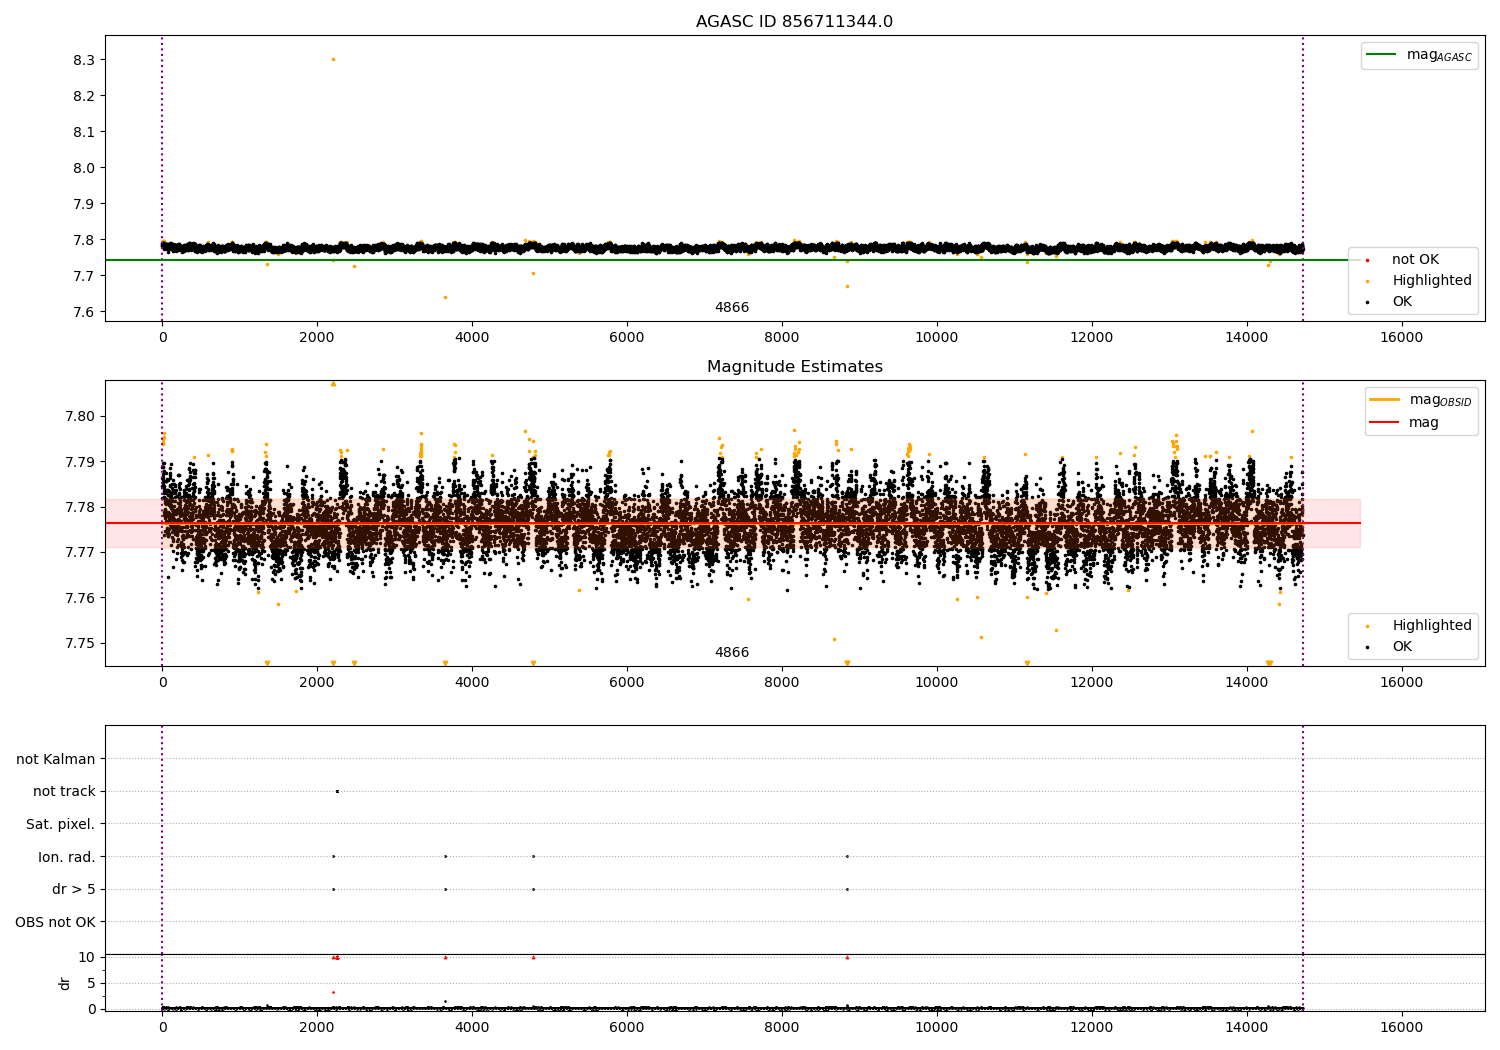
Task: Click the 16000 x-axis label of the top plot
Action: point(1401,338)
